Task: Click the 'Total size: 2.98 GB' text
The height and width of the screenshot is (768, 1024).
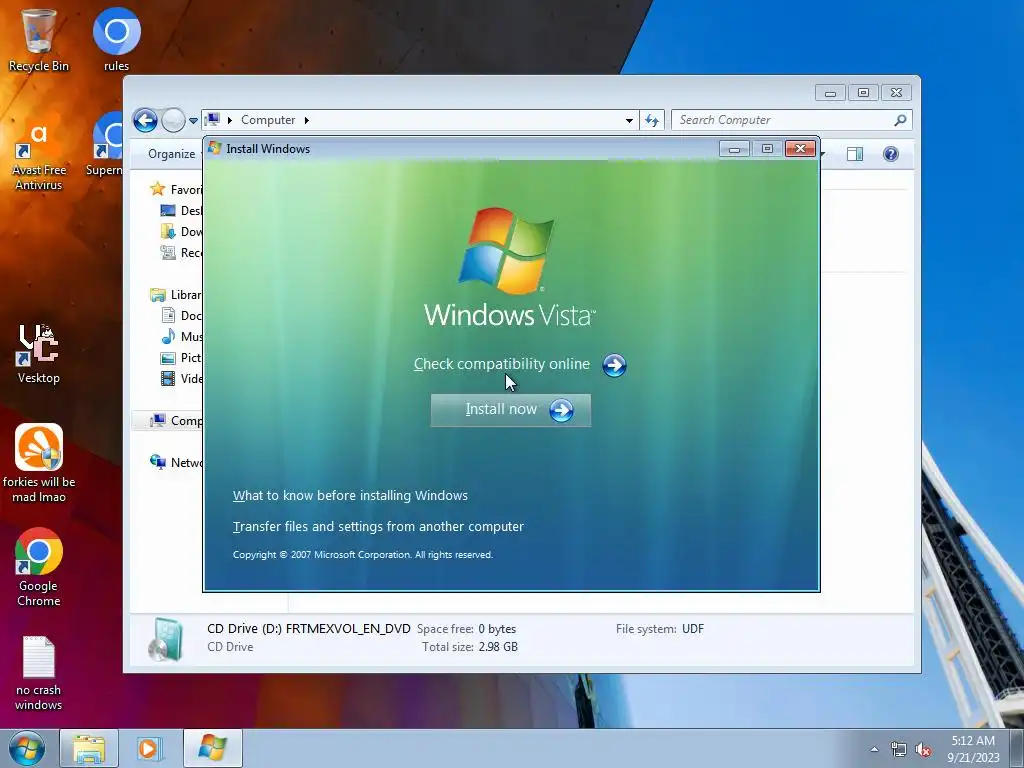Action: 470,647
